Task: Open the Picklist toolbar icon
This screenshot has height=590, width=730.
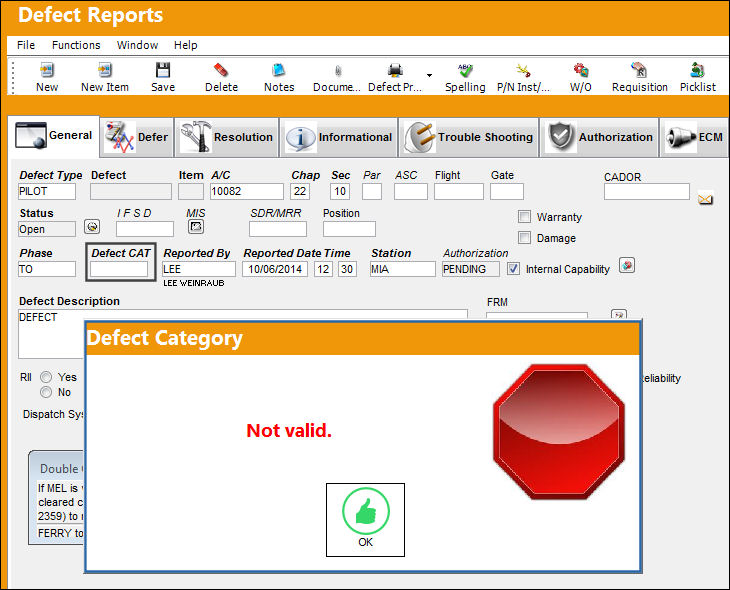Action: click(697, 70)
